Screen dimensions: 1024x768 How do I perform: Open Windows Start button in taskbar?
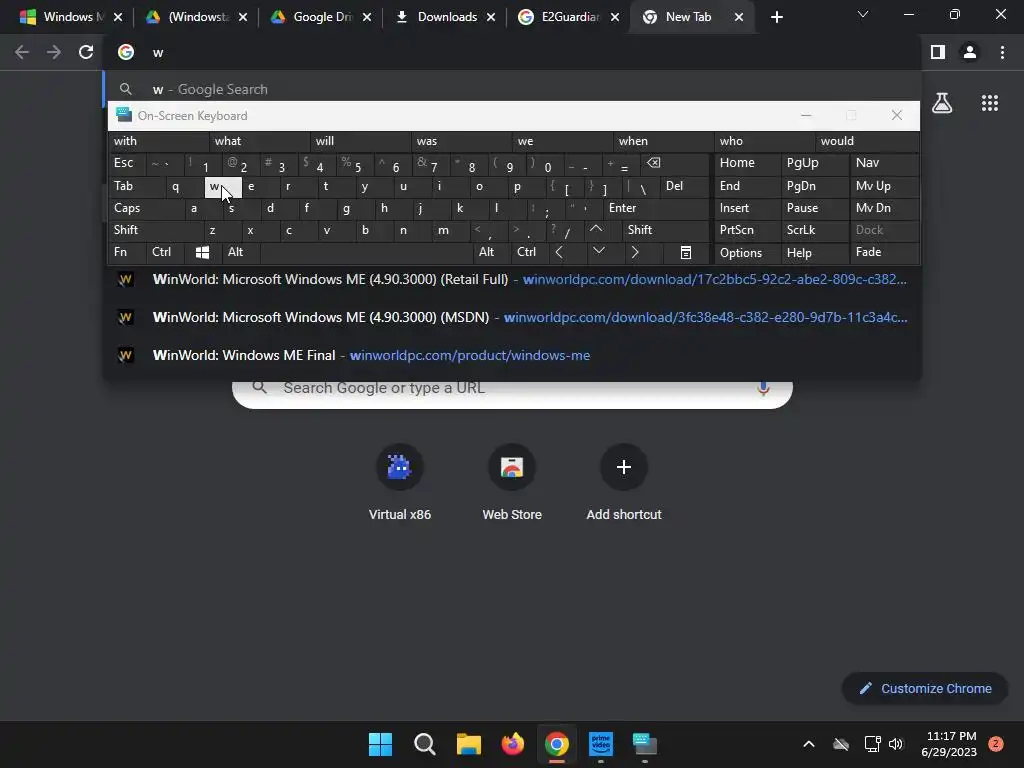pyautogui.click(x=380, y=744)
